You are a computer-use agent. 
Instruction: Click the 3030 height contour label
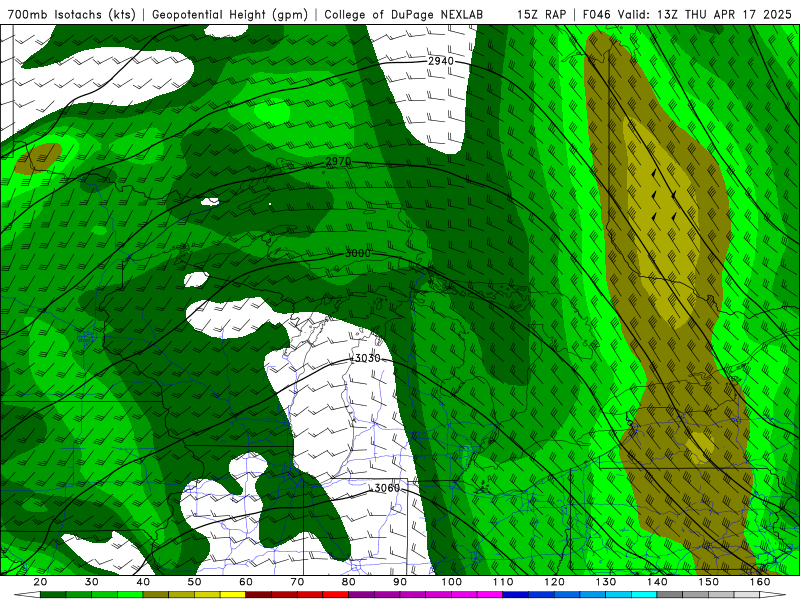(x=367, y=358)
